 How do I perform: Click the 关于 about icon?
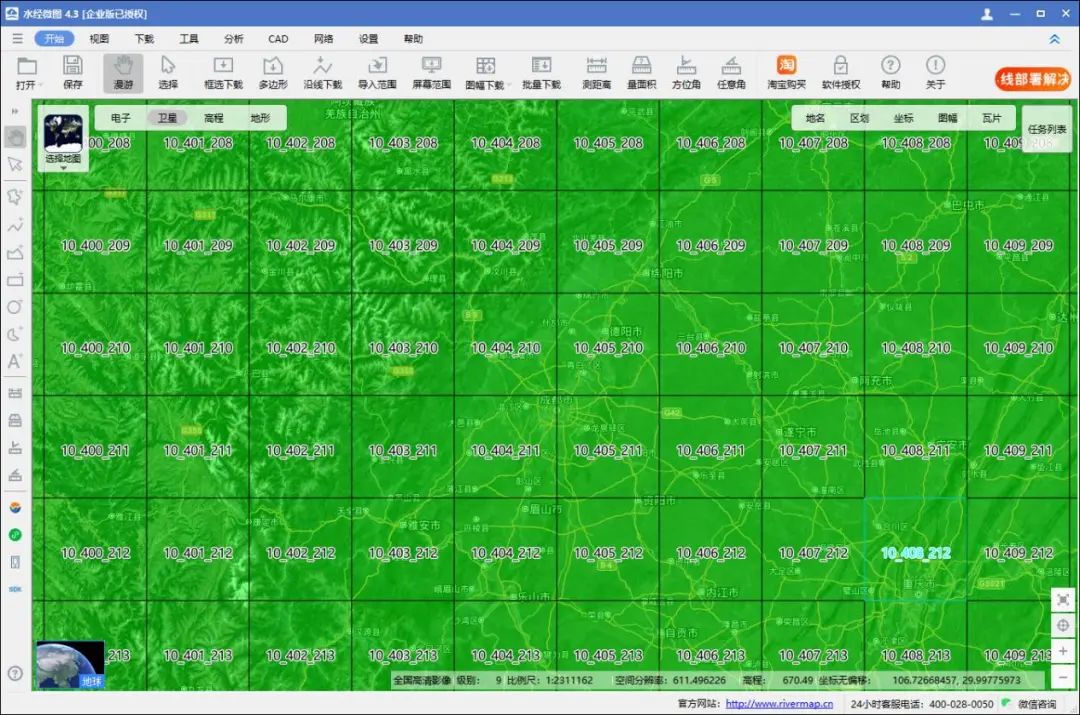(x=935, y=72)
